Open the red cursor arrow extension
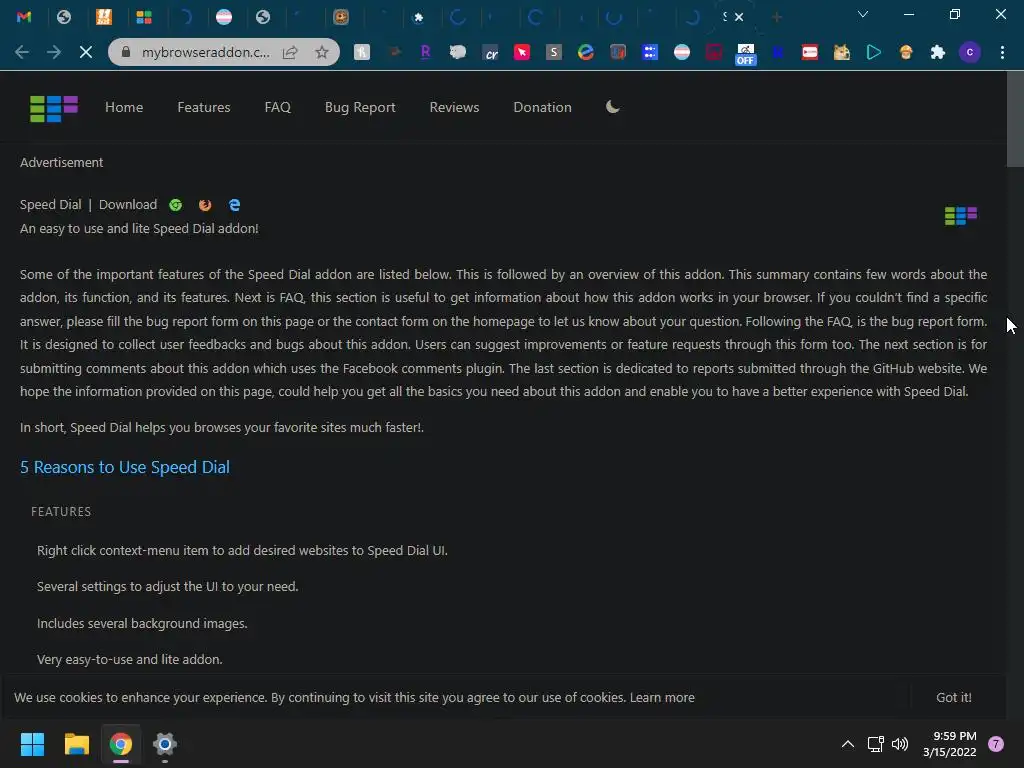 point(522,52)
